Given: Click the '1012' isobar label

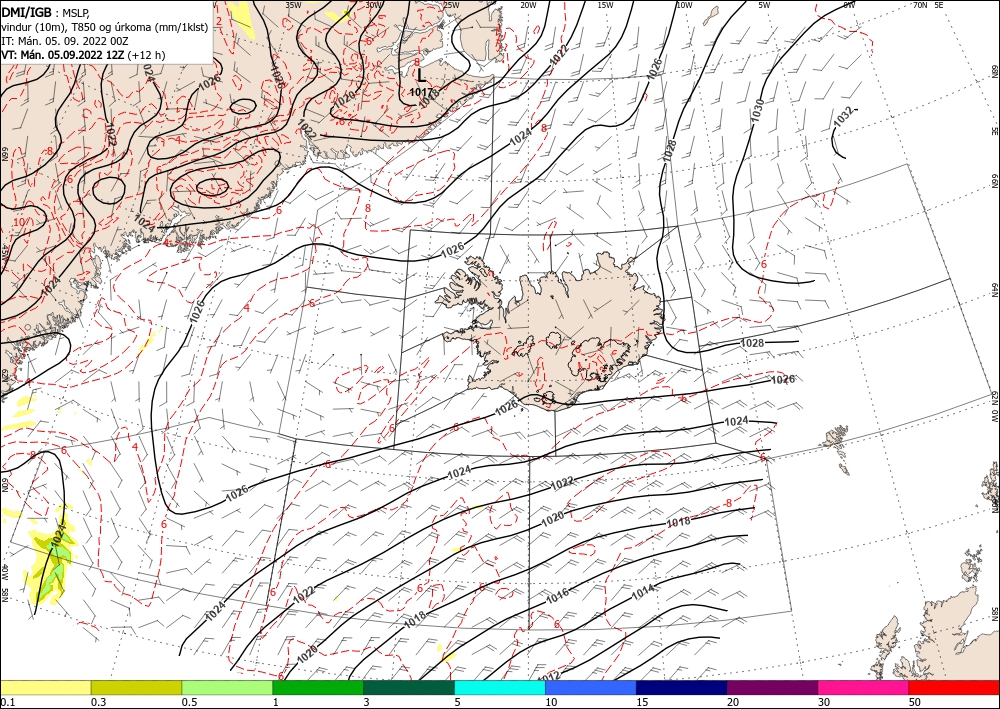Looking at the screenshot, I should pyautogui.click(x=548, y=675).
